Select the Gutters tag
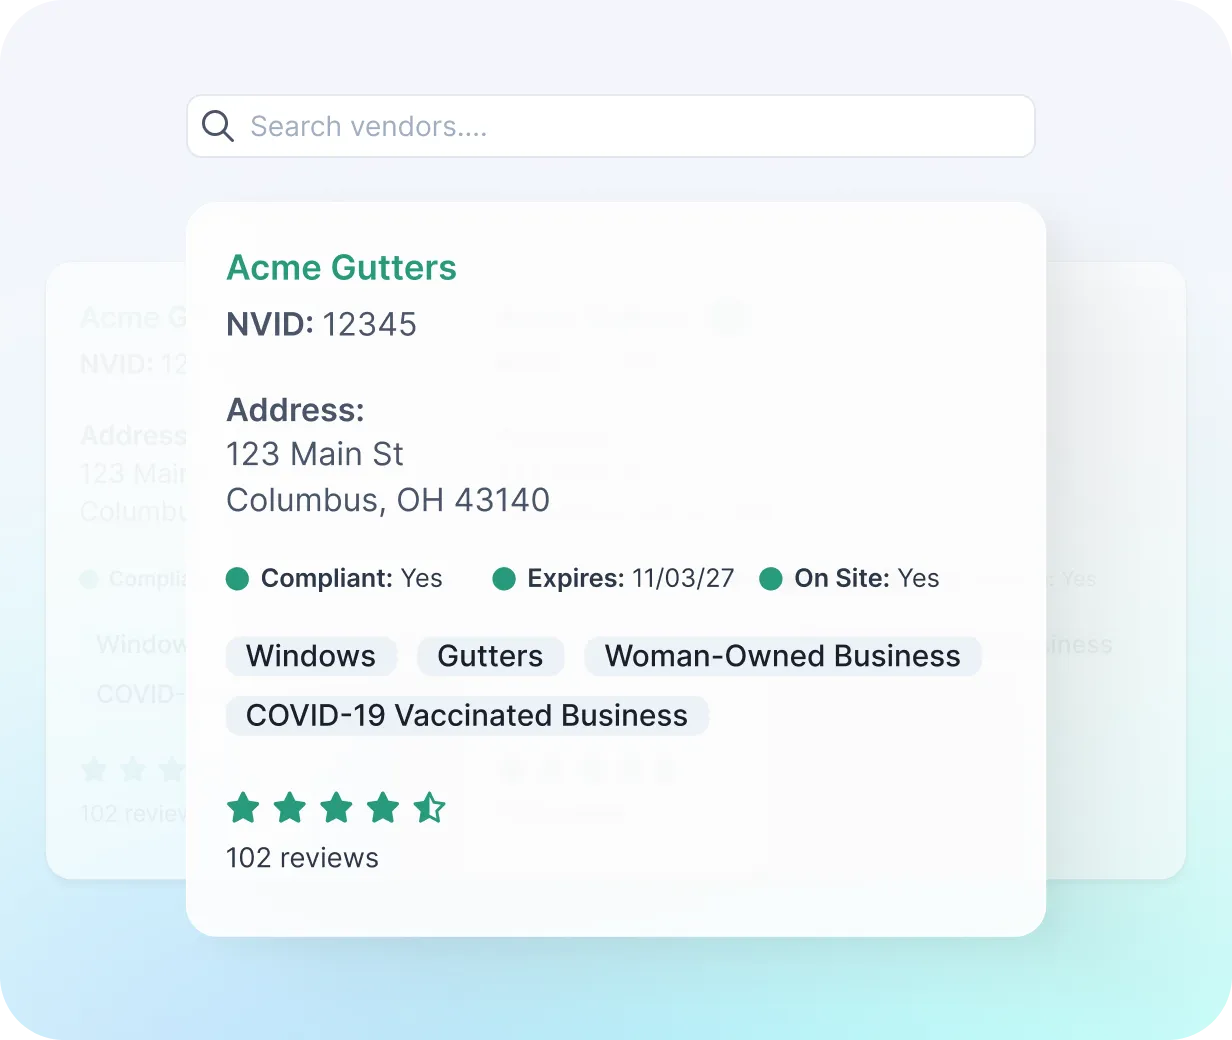Viewport: 1232px width, 1040px height. point(490,656)
